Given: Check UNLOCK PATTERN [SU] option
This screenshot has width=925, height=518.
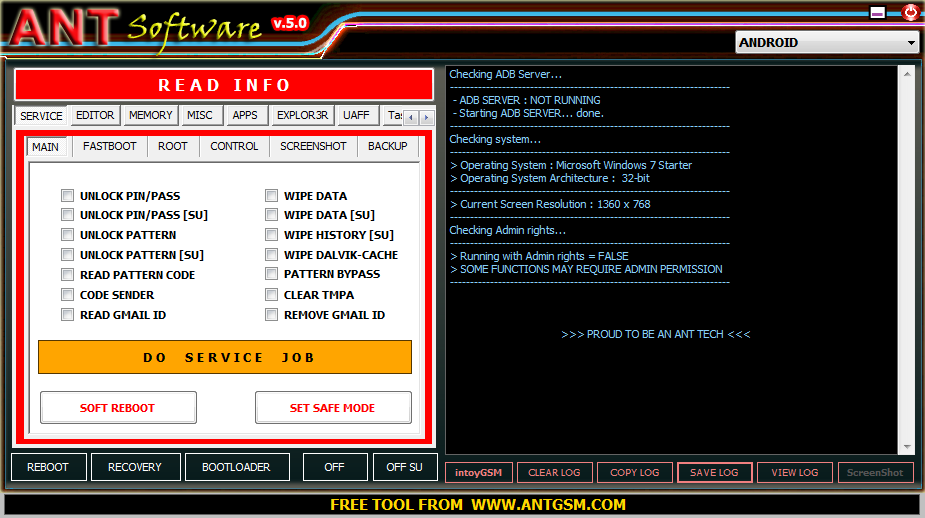Looking at the screenshot, I should tap(67, 255).
